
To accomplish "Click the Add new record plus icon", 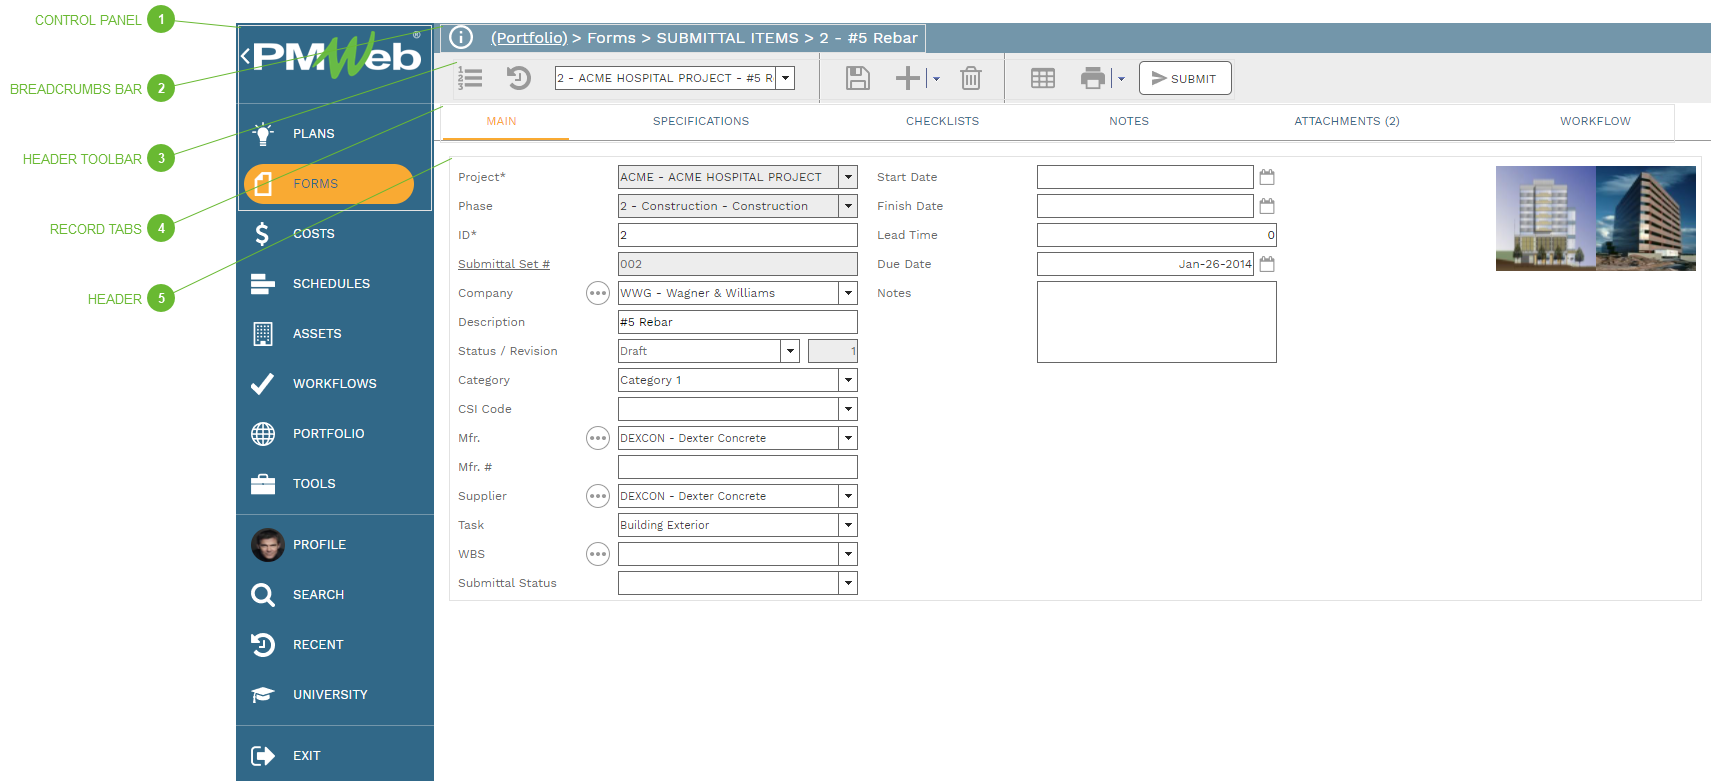I will tap(907, 78).
